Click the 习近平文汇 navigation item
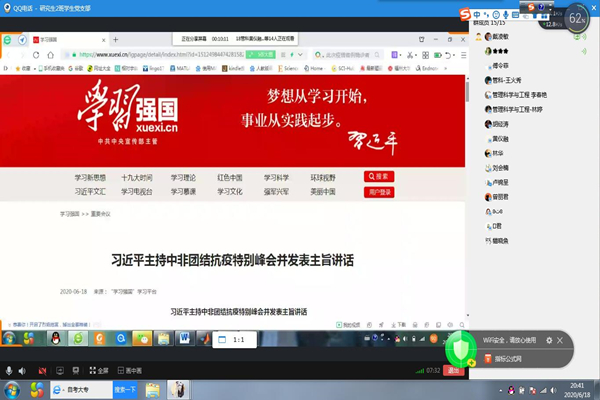The height and width of the screenshot is (400, 600). click(x=90, y=191)
